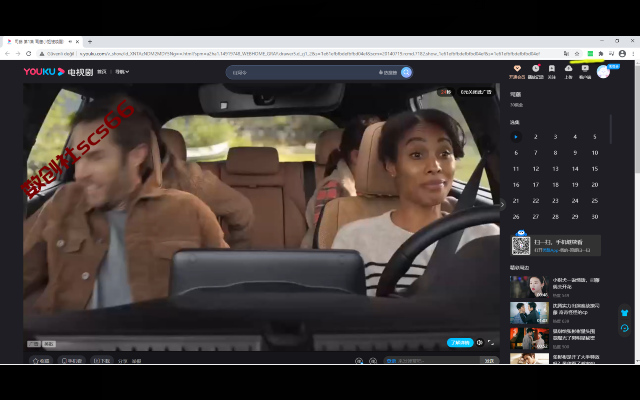Click the watch-on-phone button below player
The image size is (640, 400).
point(71,361)
